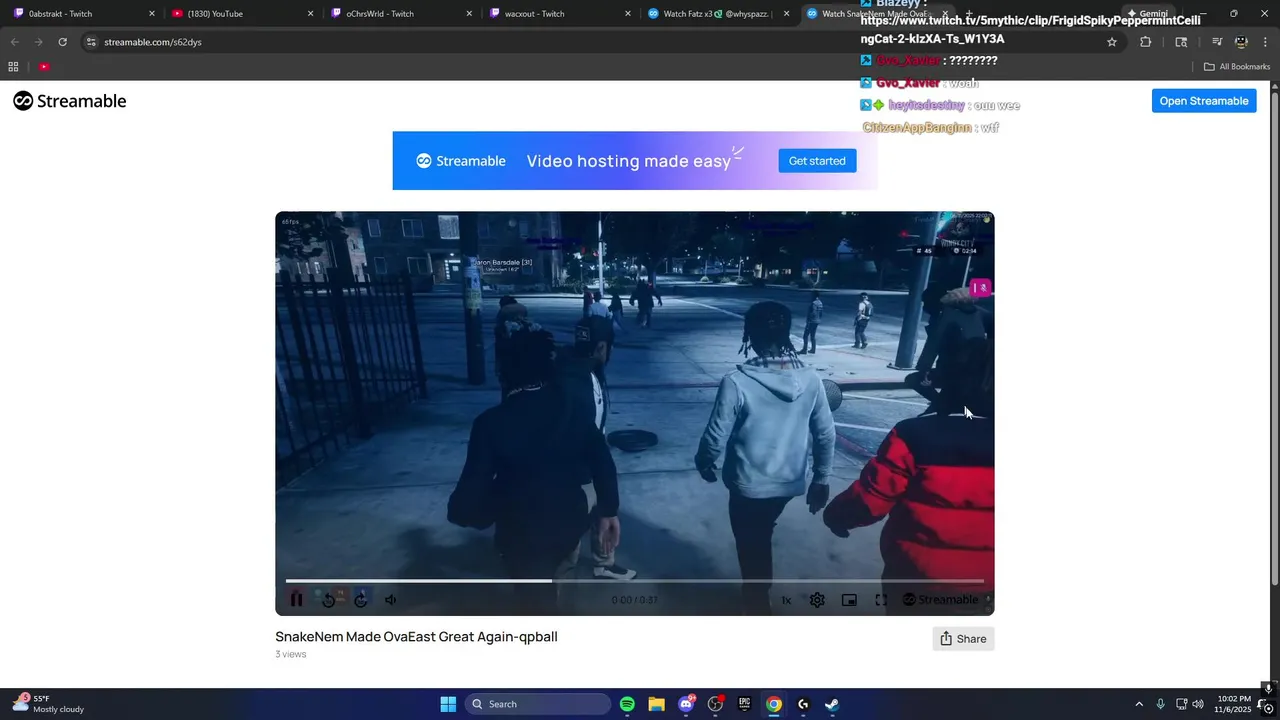Screen dimensions: 1280x720
Task: View site information icon in address bar
Action: [91, 42]
